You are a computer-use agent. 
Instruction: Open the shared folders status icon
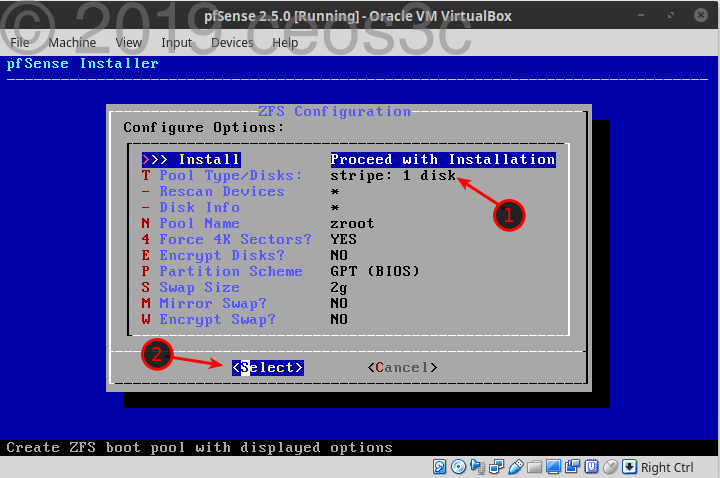[534, 467]
